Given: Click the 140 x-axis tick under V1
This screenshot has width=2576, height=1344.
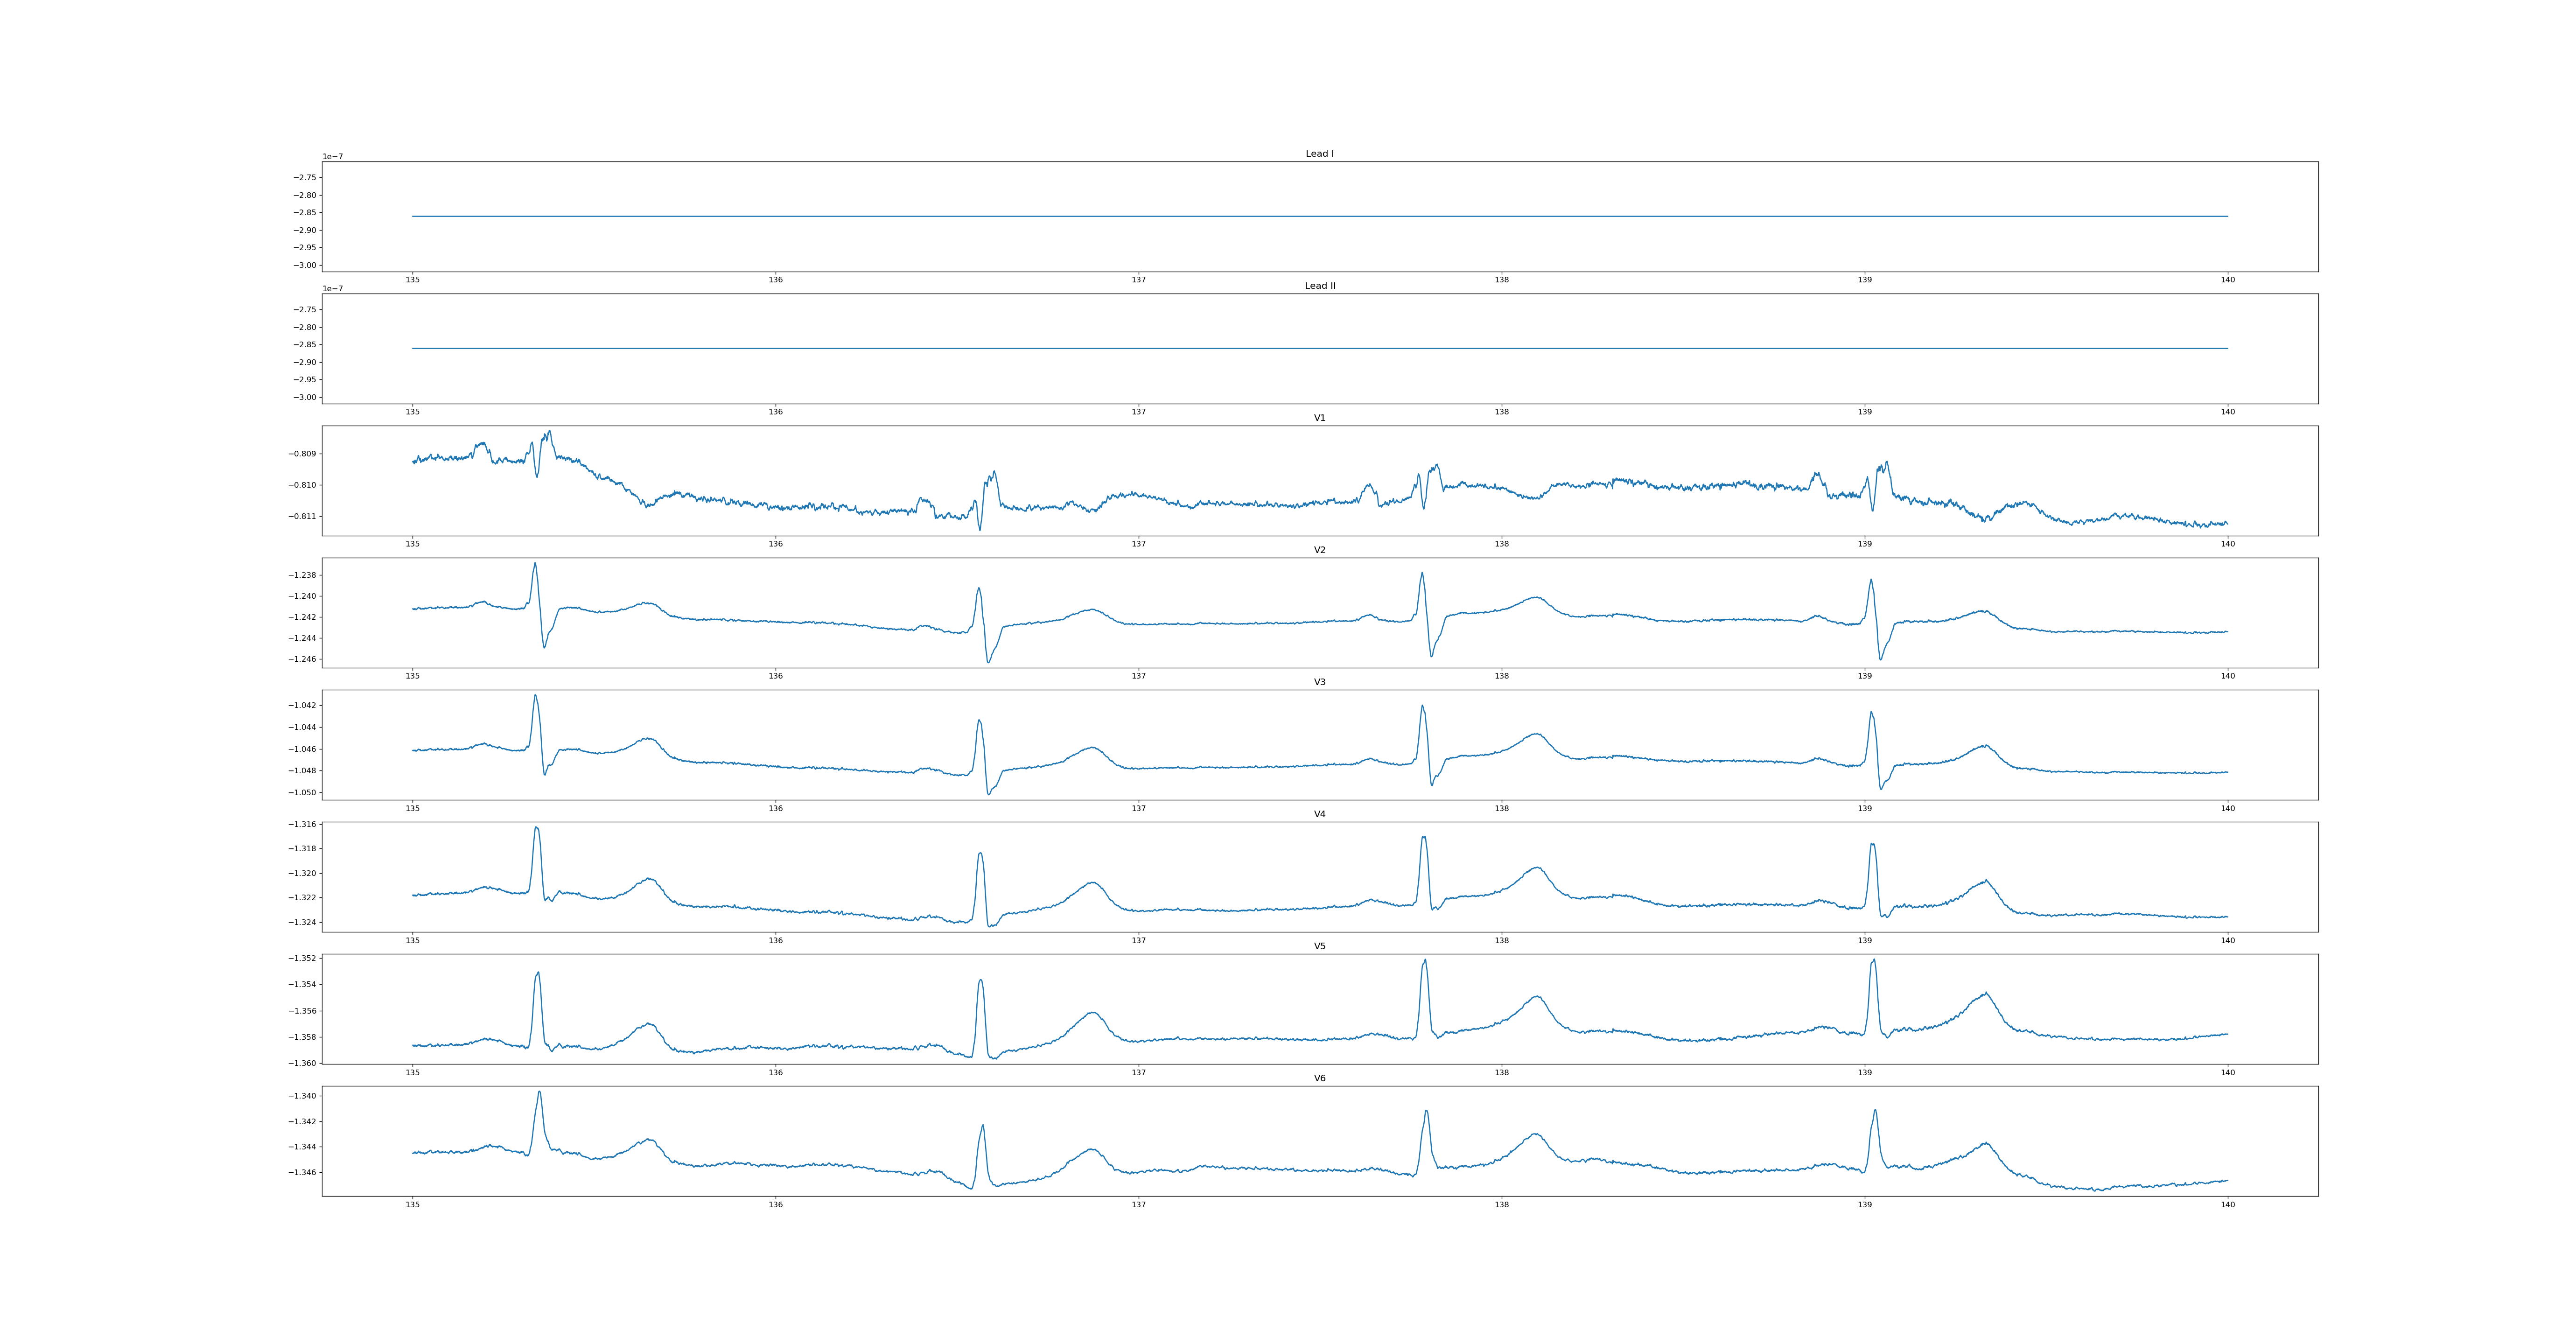Looking at the screenshot, I should point(2227,544).
